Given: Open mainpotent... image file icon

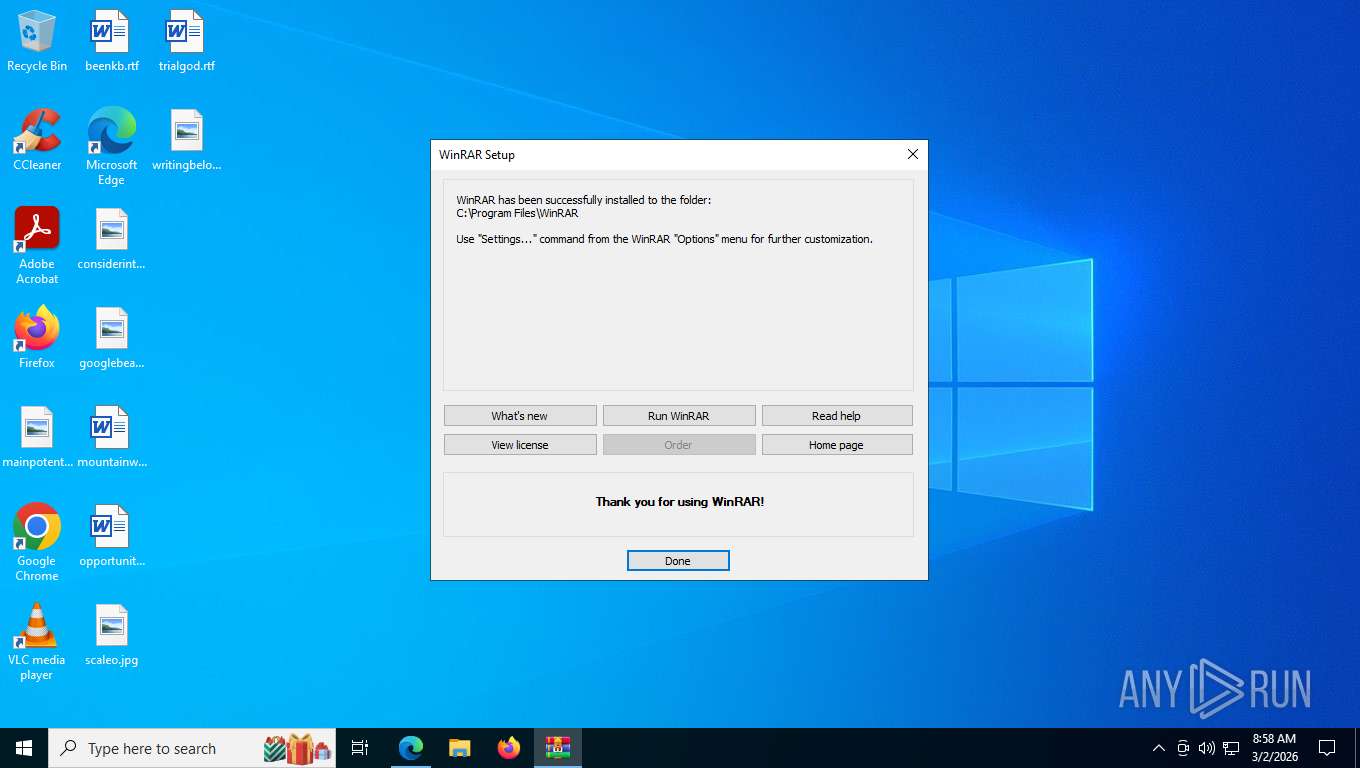Looking at the screenshot, I should point(37,437).
